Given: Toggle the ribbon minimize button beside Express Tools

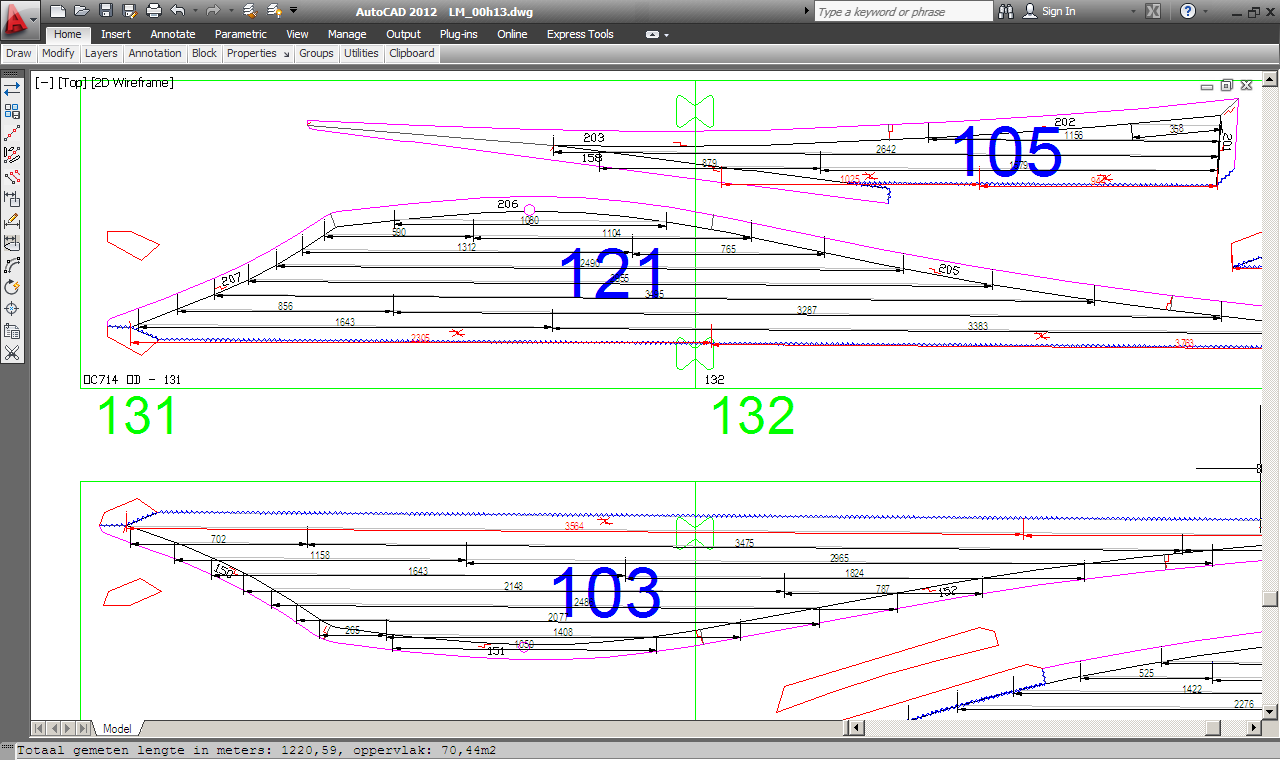Looking at the screenshot, I should point(653,34).
